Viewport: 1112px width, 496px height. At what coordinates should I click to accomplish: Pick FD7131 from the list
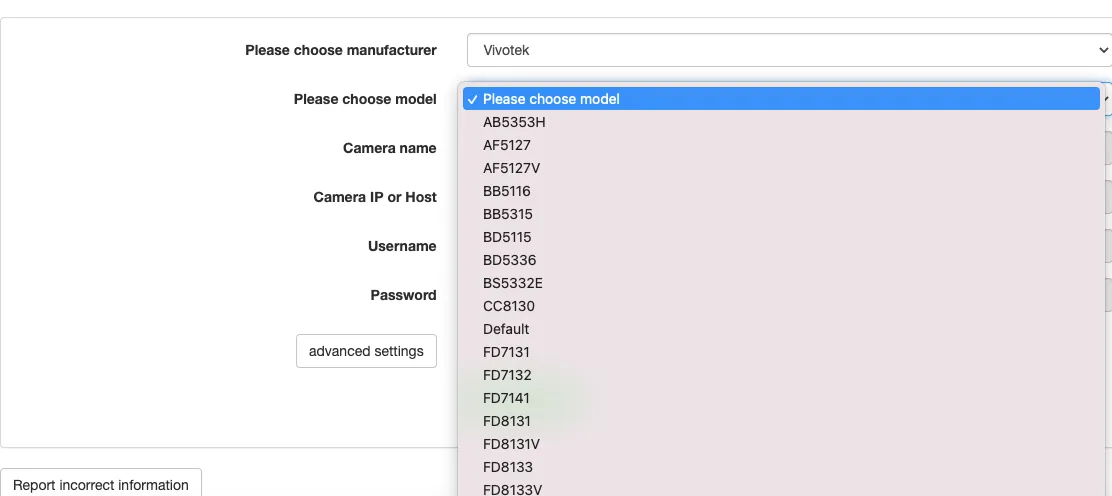(x=781, y=352)
